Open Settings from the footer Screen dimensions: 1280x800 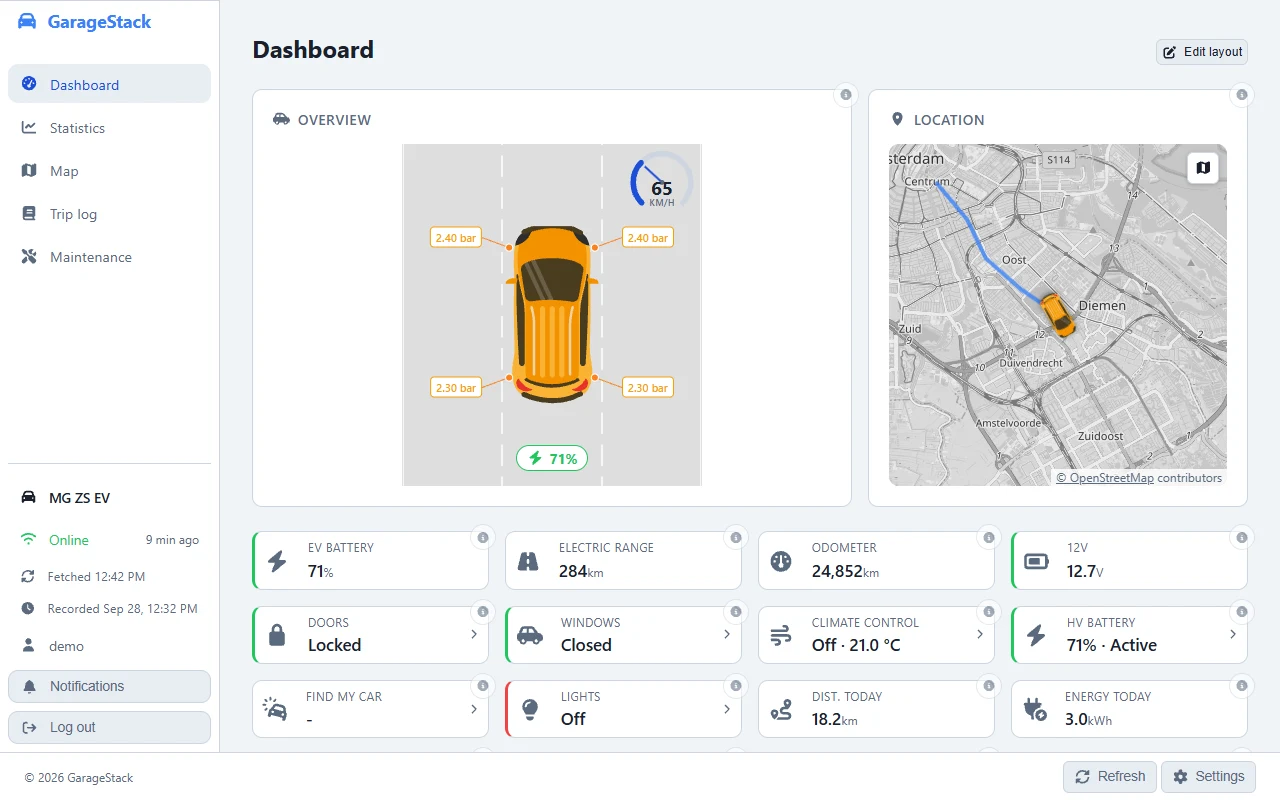pyautogui.click(x=1208, y=777)
